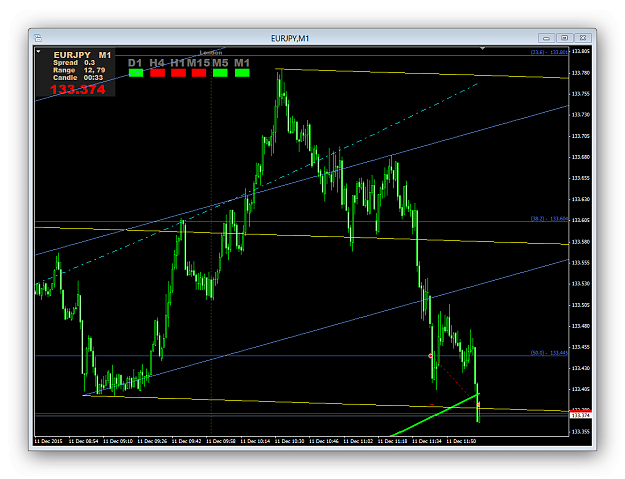Click the '11 Dec 11:02' time label

click(358, 441)
